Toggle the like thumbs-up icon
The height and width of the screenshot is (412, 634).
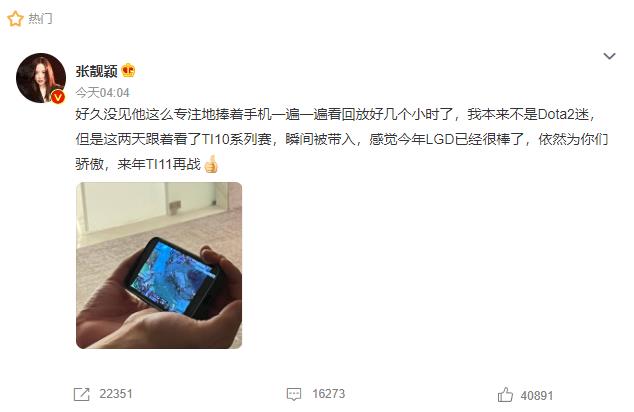(x=505, y=395)
